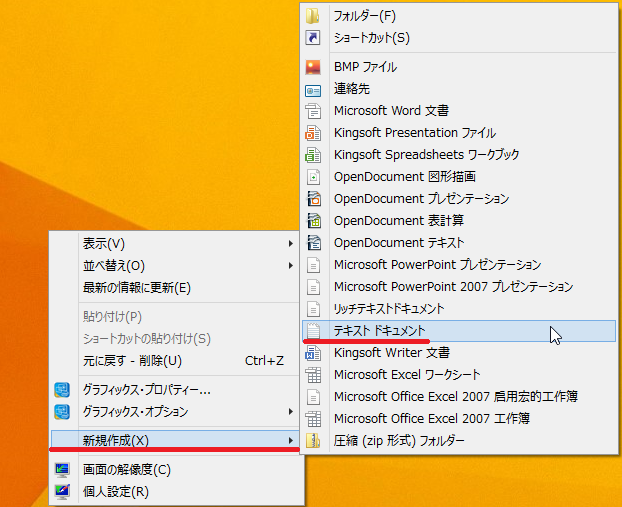Select リッチテキストドキュメント entry text
Image resolution: width=622 pixels, height=507 pixels.
(389, 309)
